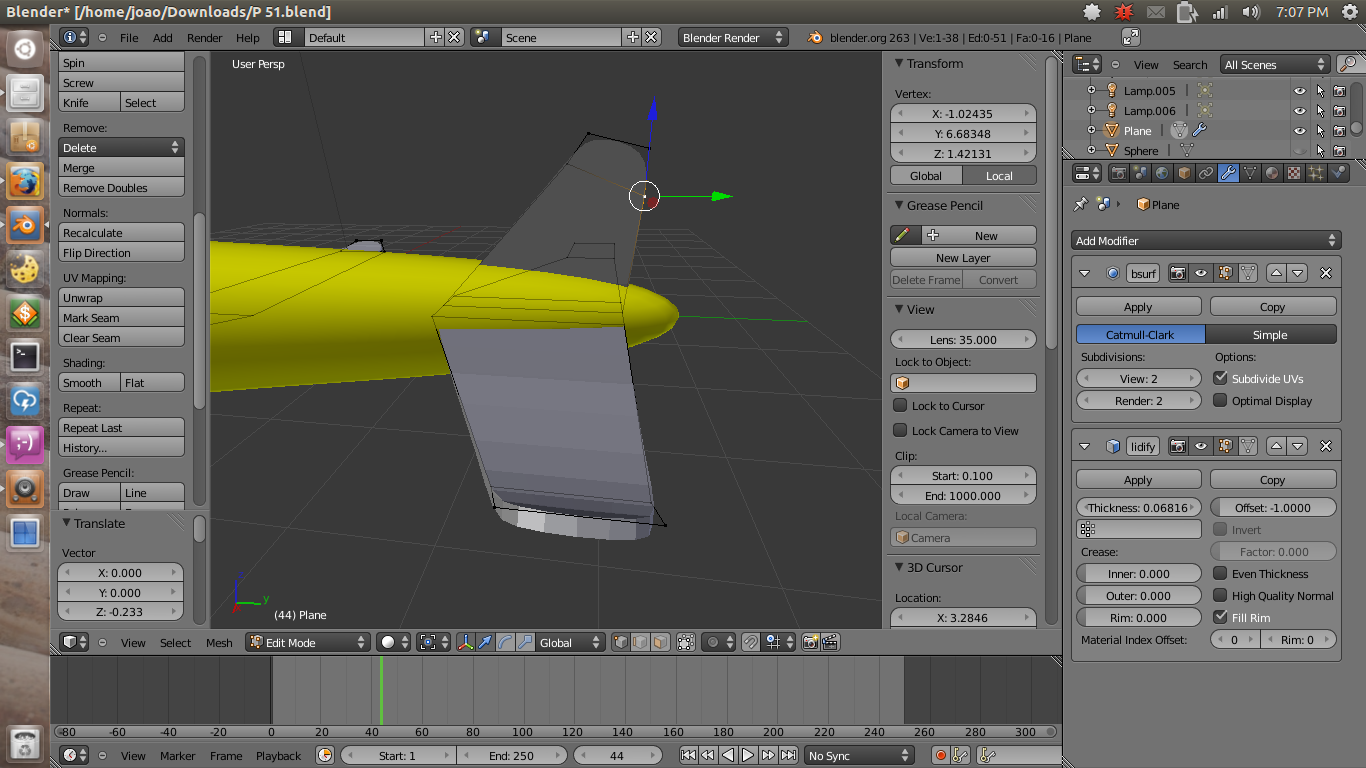Open the Render properties tab (camera icon)
The width and height of the screenshot is (1366, 768).
pyautogui.click(x=1119, y=172)
